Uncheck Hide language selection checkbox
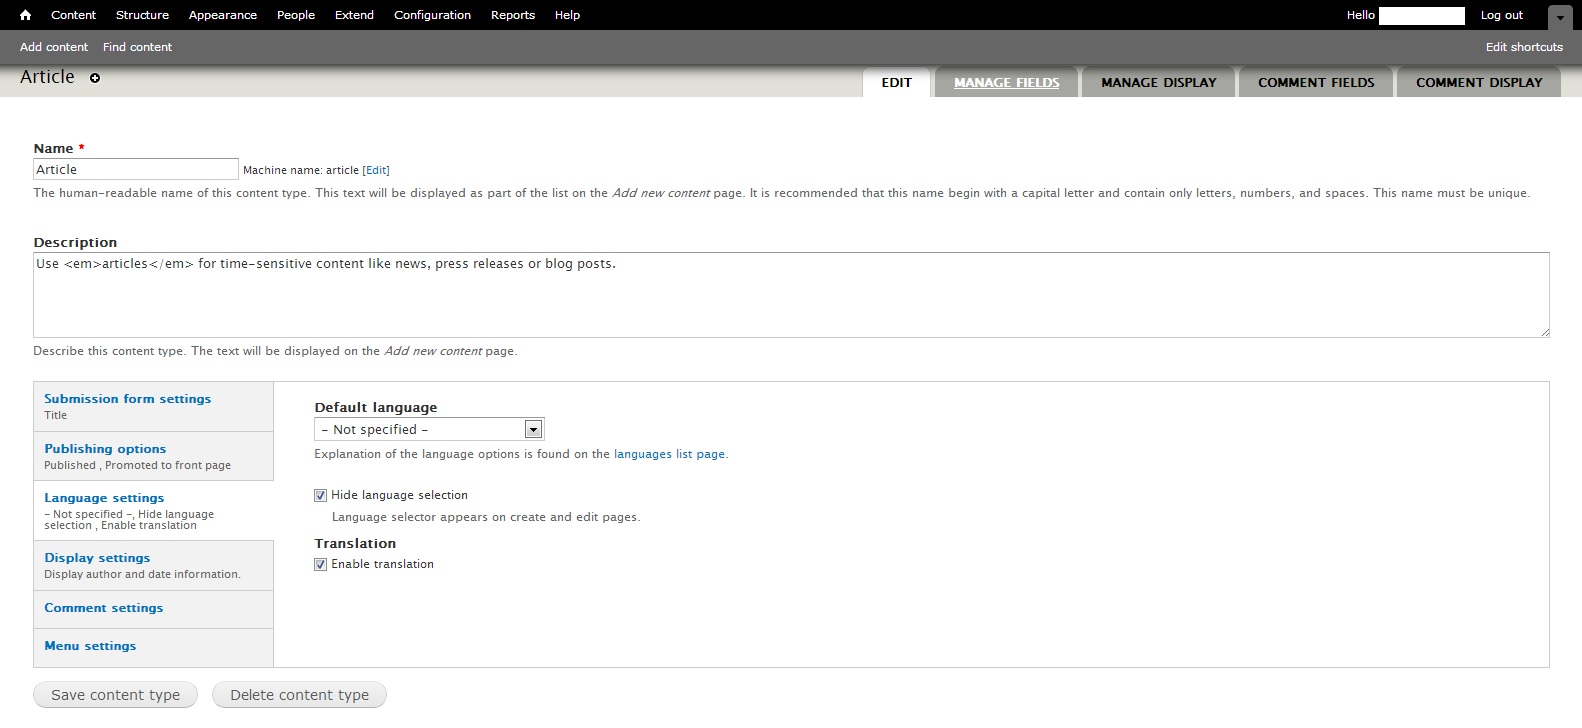1582x728 pixels. [x=321, y=495]
